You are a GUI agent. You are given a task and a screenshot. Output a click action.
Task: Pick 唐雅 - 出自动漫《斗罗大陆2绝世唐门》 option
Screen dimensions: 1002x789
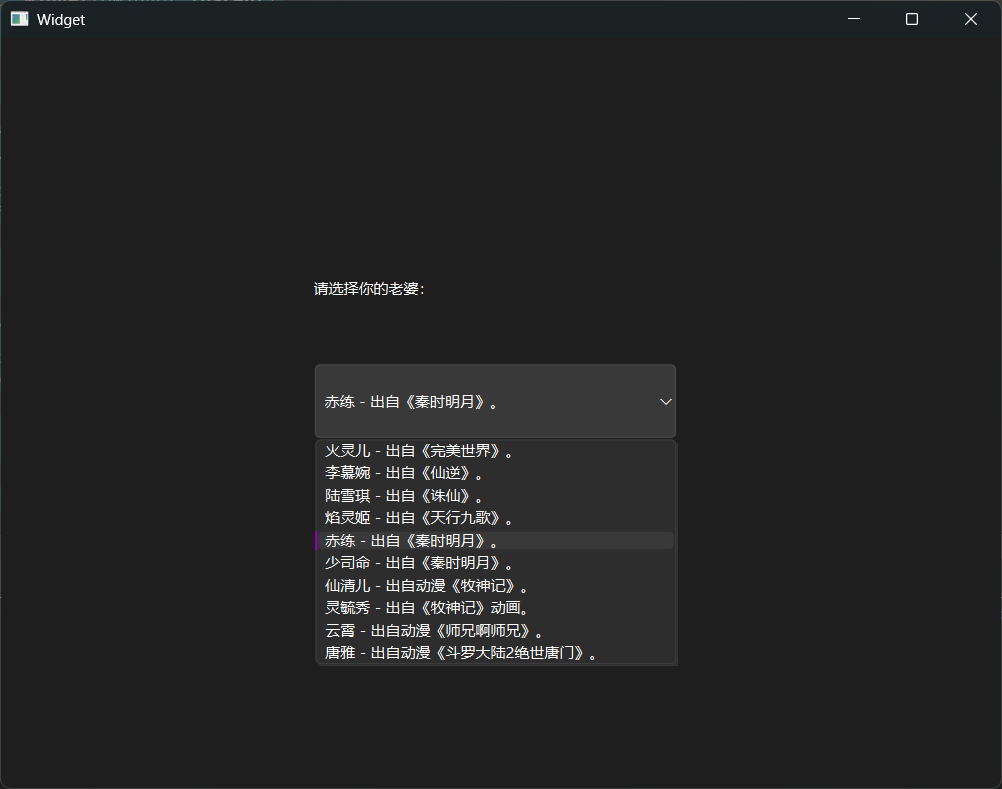click(x=495, y=653)
